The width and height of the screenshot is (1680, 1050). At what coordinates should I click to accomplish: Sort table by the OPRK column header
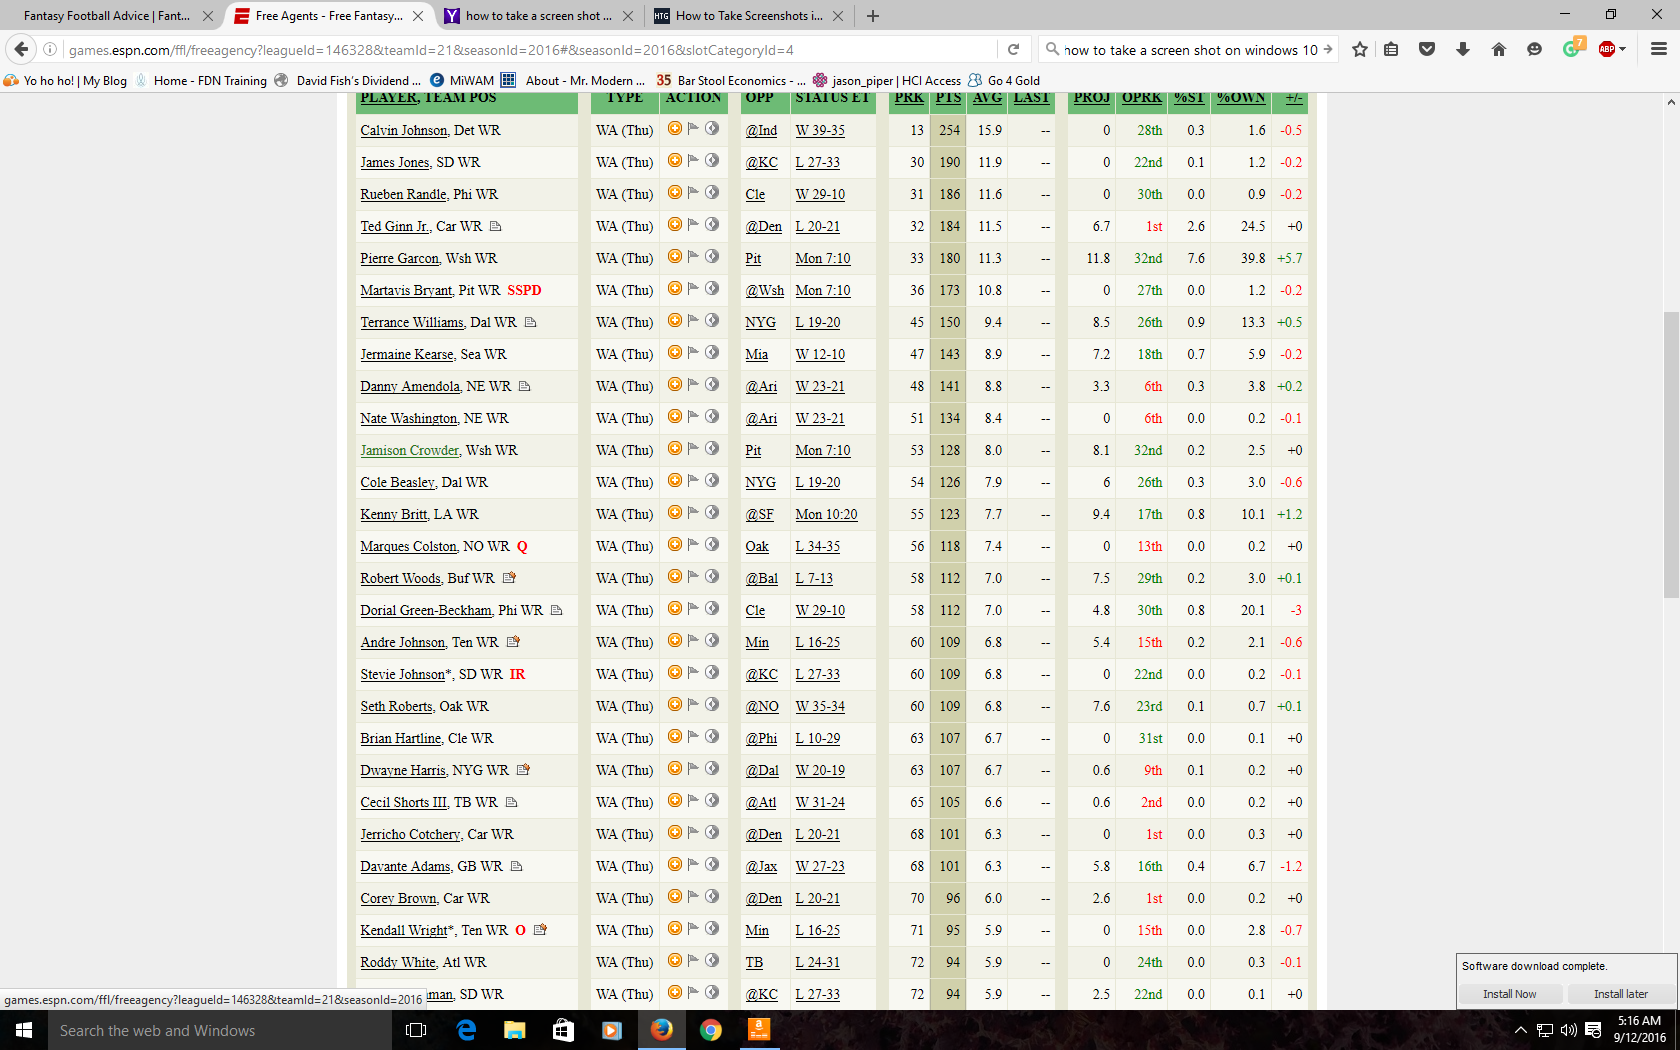point(1142,98)
